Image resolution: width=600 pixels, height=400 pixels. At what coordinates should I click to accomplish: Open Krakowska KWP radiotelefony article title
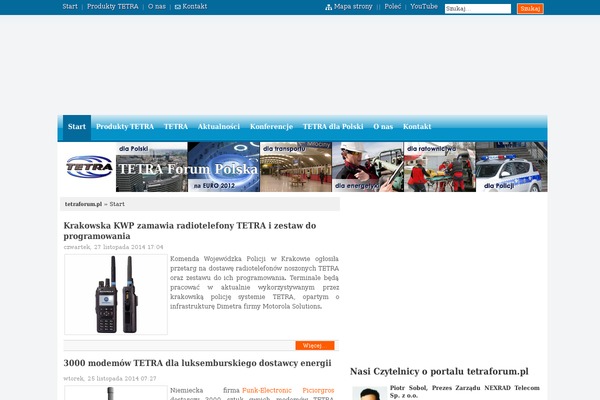click(190, 230)
